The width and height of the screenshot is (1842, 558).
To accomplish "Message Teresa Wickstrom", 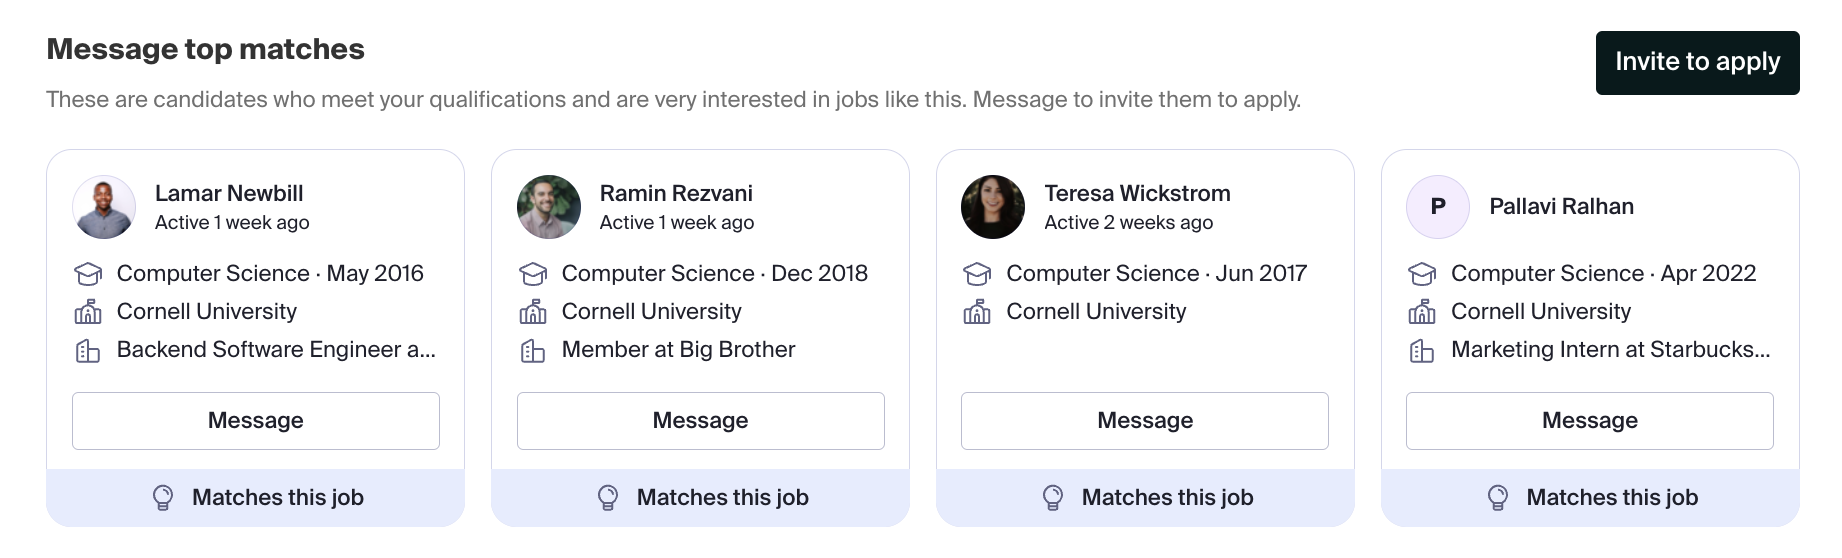I will pos(1145,421).
